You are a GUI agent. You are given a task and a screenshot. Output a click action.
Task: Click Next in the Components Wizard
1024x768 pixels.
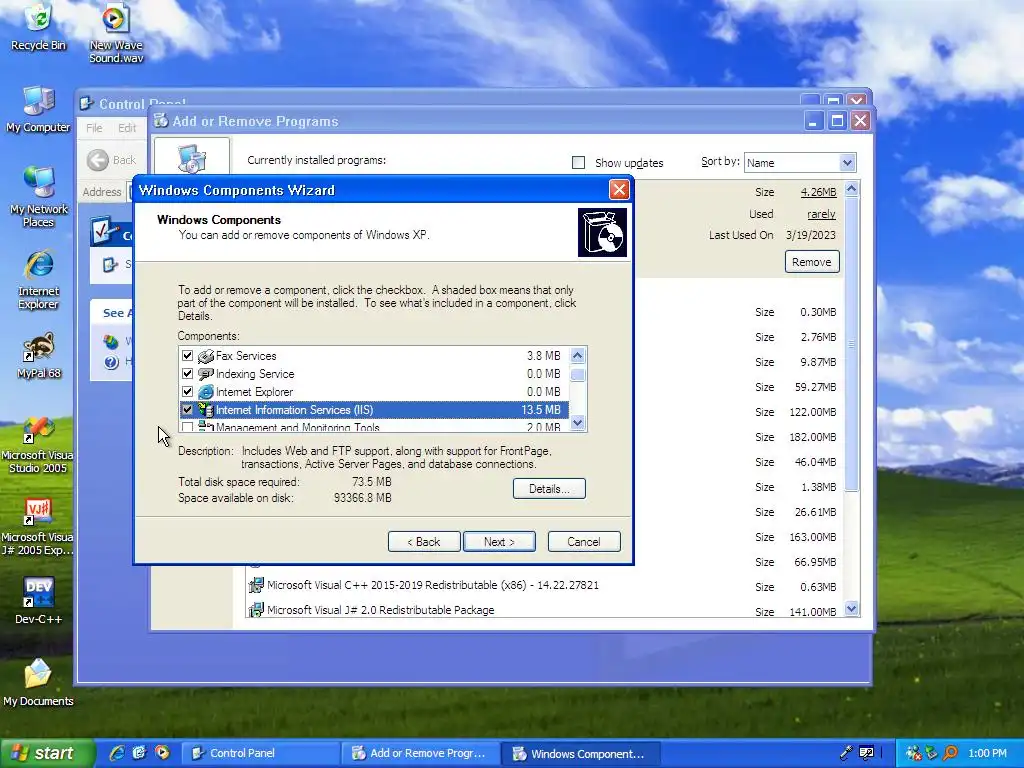point(499,541)
